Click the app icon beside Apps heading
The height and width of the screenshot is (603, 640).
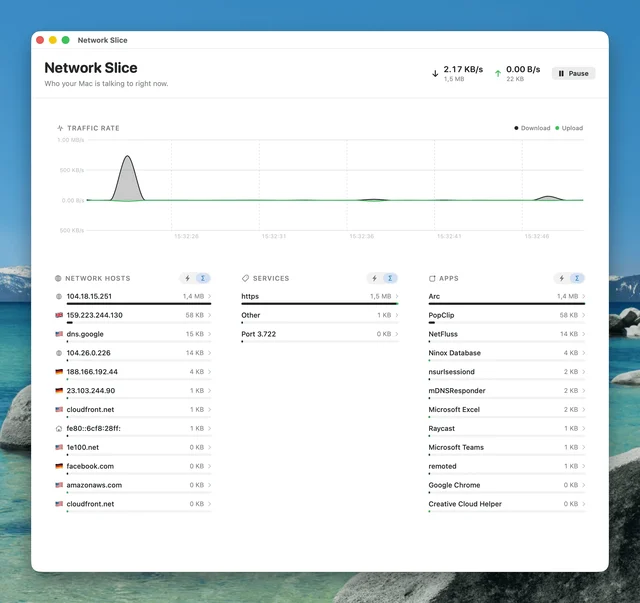click(432, 278)
